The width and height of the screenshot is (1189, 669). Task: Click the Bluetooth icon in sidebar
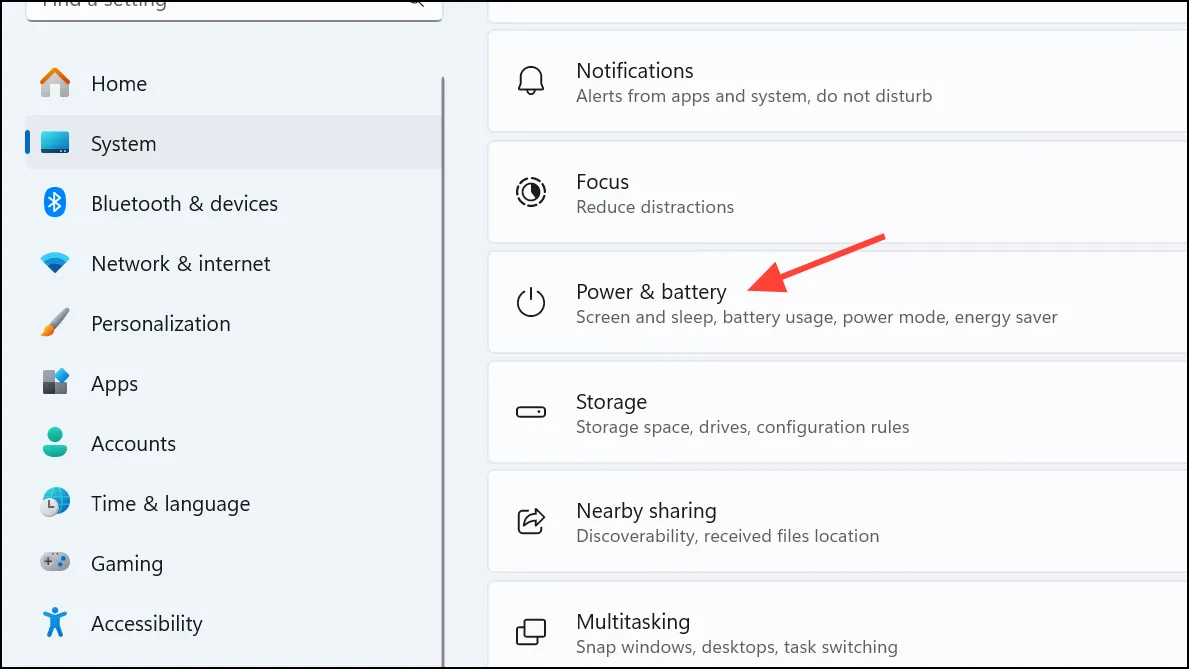pyautogui.click(x=55, y=203)
